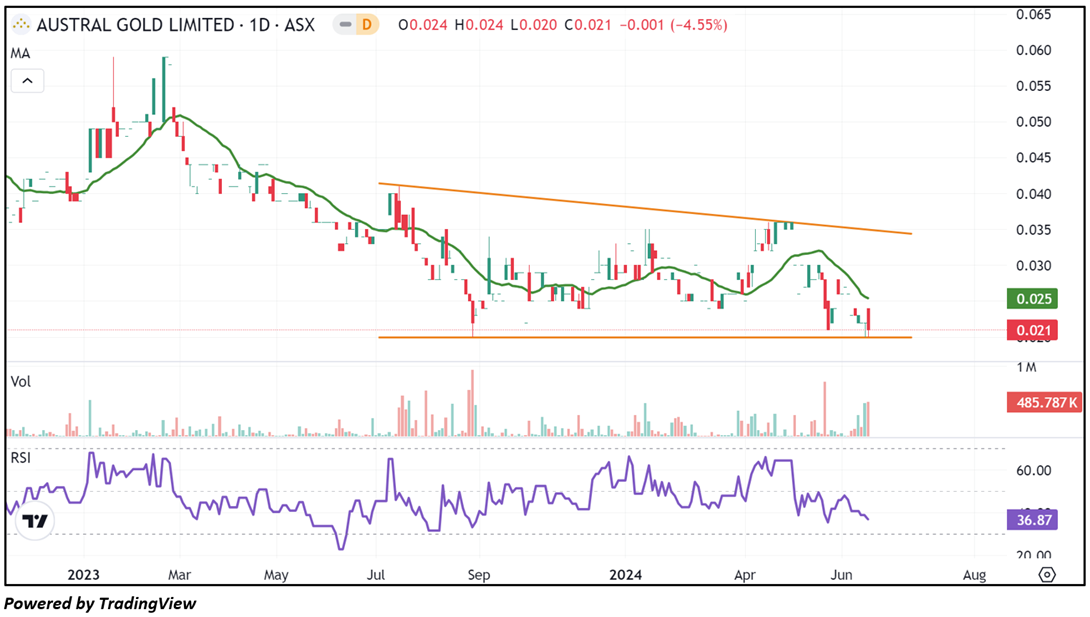Screen dimensions: 1090x617
Task: Select the horizontal orange support line
Action: [x=645, y=338]
